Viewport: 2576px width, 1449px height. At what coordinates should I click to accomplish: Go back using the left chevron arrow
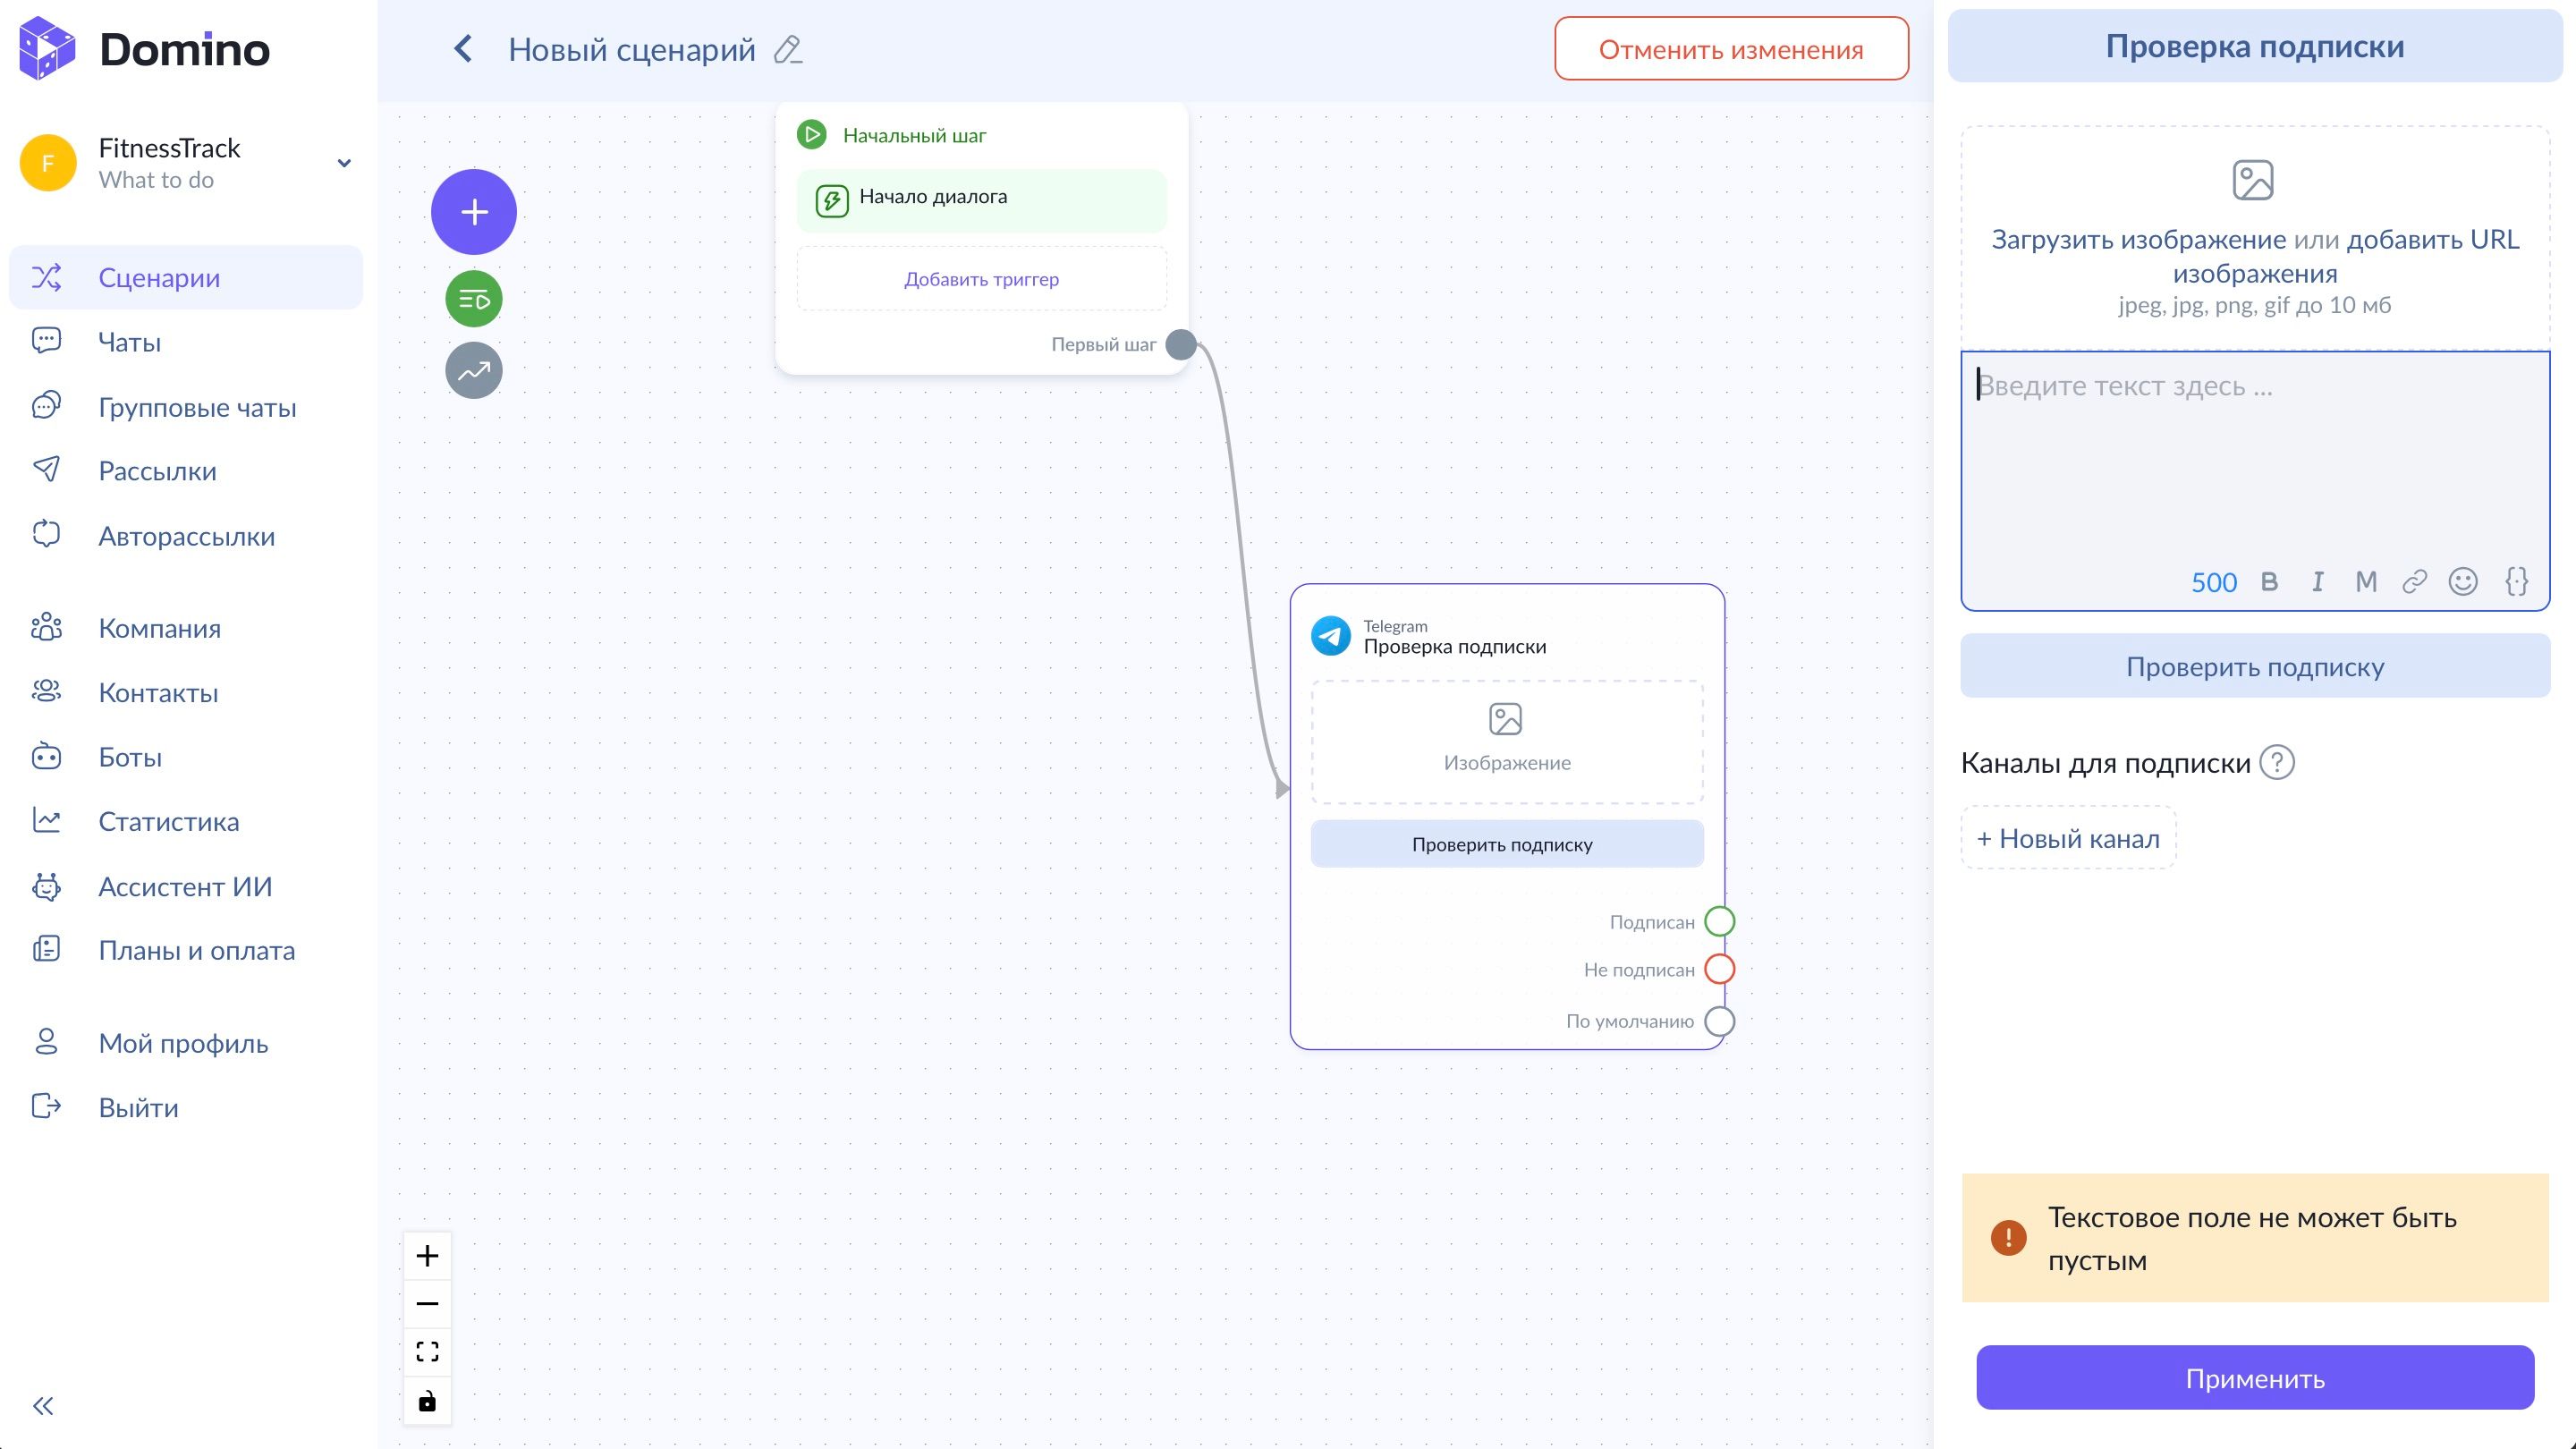pyautogui.click(x=463, y=49)
